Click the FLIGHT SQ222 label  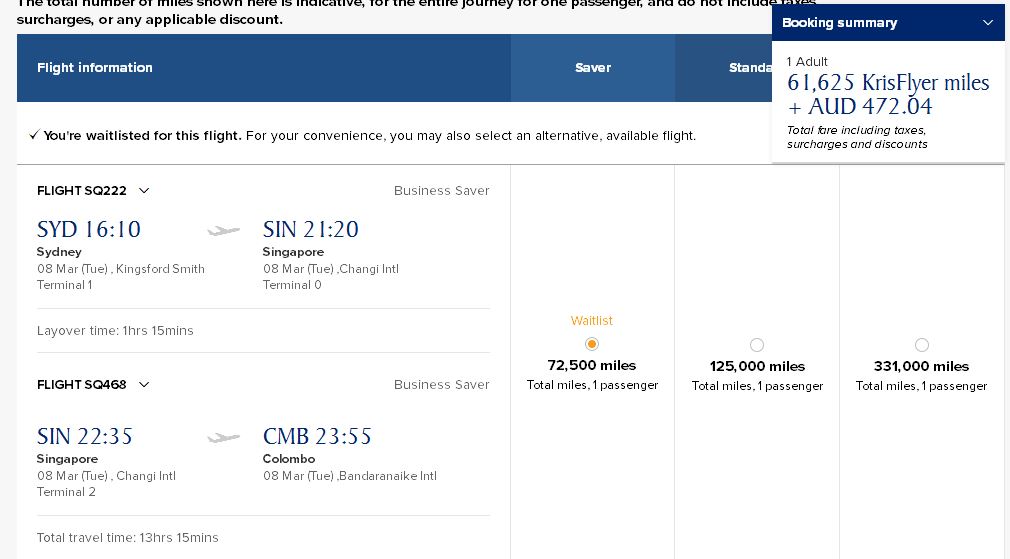[82, 191]
